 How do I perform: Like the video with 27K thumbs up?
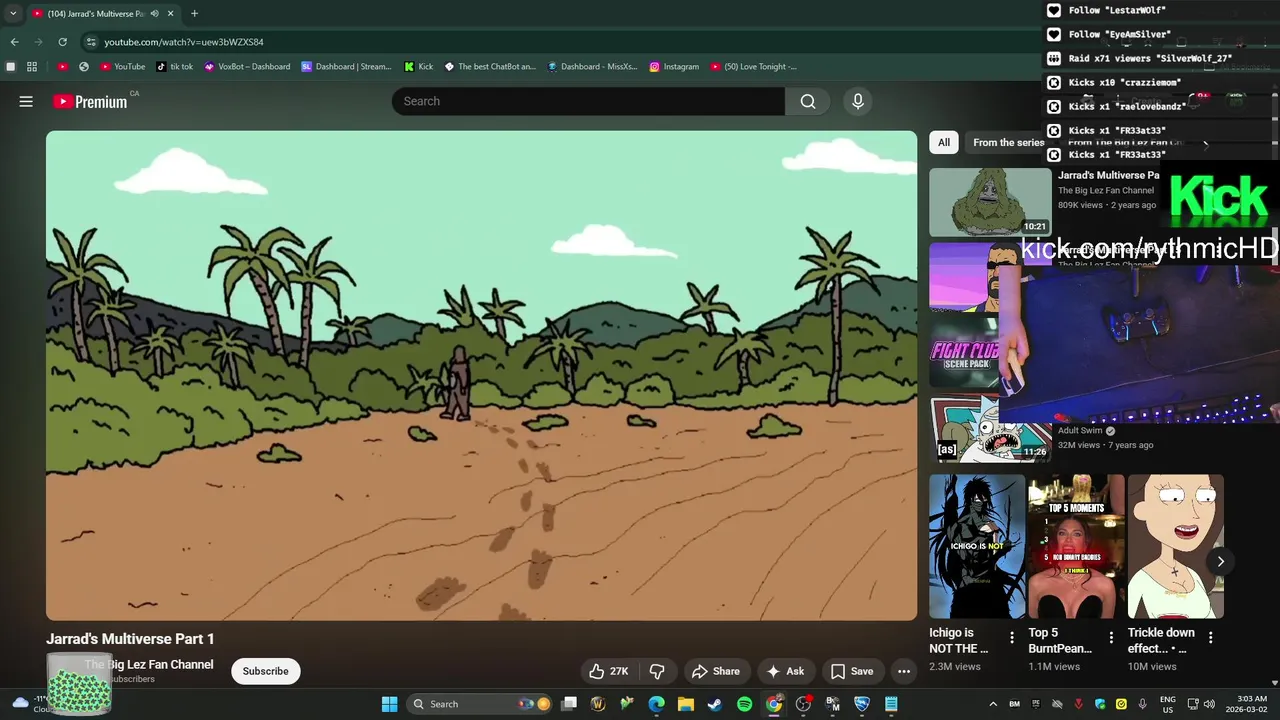pos(608,671)
